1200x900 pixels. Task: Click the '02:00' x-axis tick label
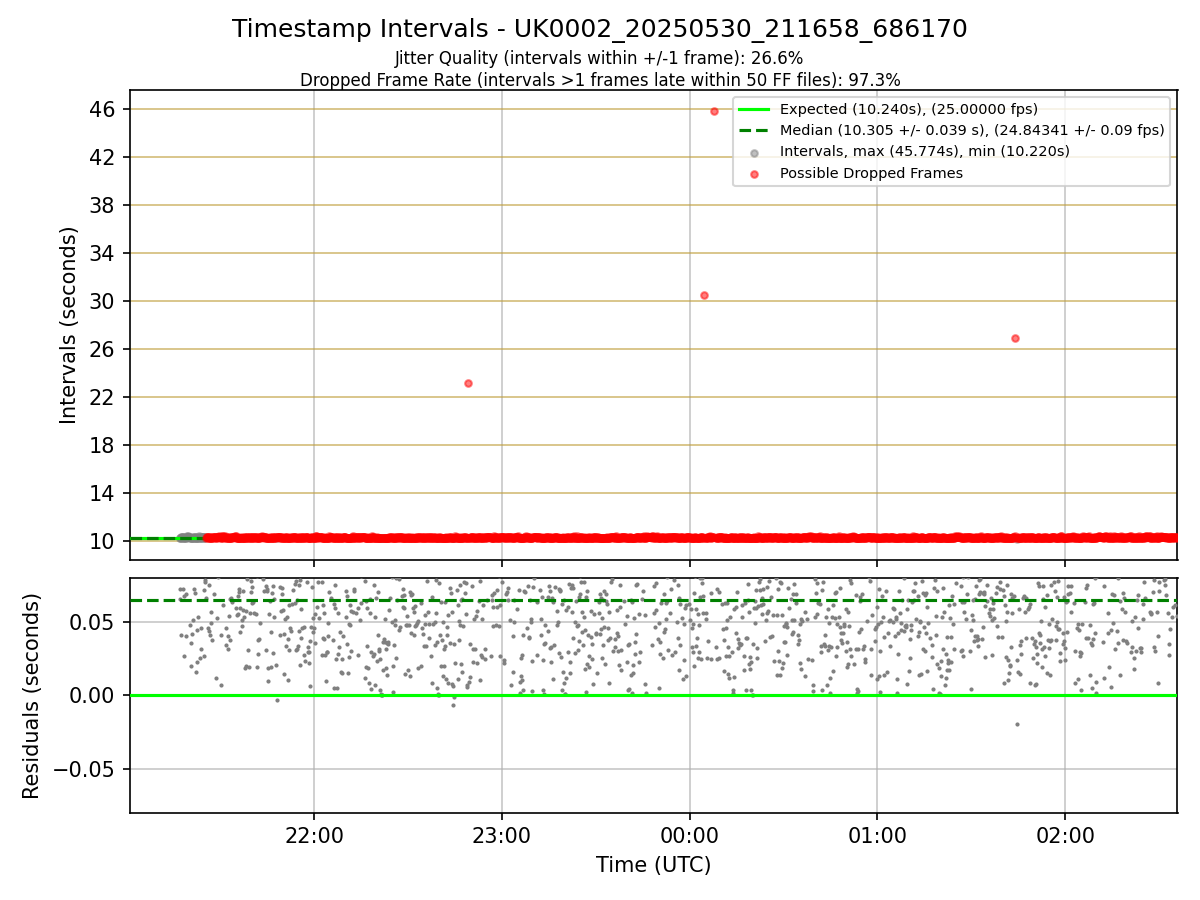[1065, 834]
